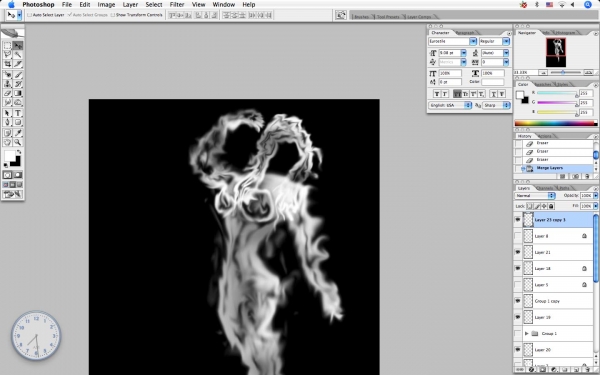The image size is (600, 375).
Task: Select the Hand tool
Action: pyautogui.click(x=7, y=142)
